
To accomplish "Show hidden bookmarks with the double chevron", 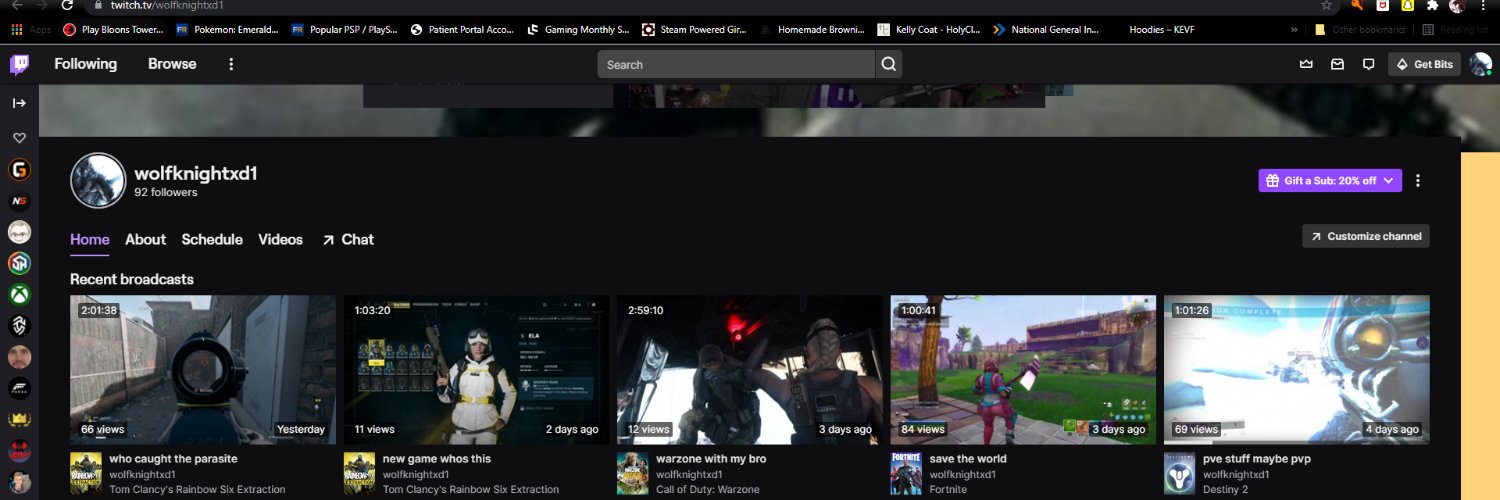I will [x=1295, y=30].
